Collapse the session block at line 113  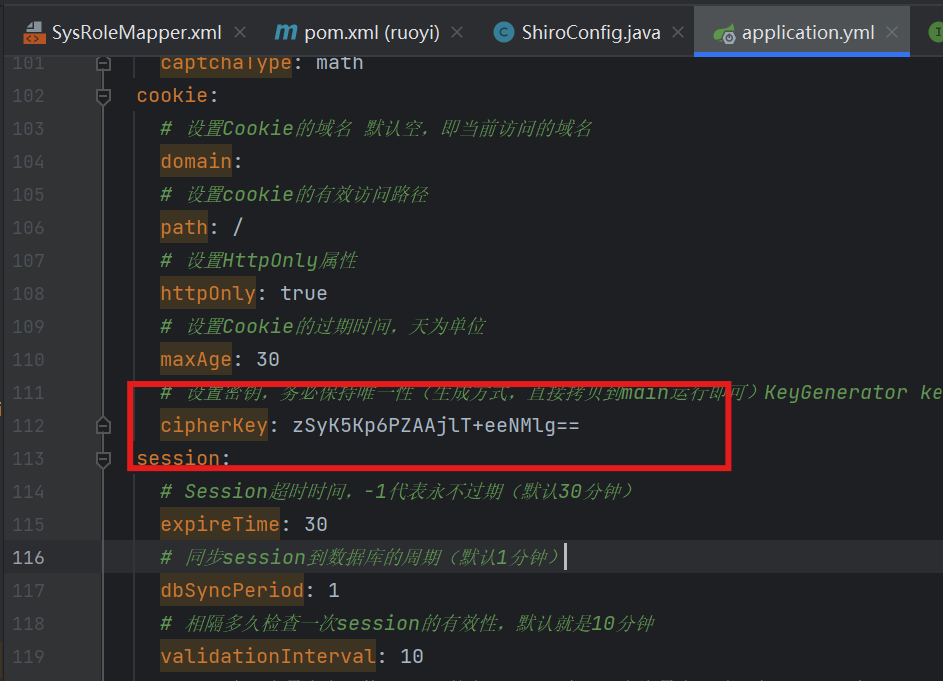103,459
